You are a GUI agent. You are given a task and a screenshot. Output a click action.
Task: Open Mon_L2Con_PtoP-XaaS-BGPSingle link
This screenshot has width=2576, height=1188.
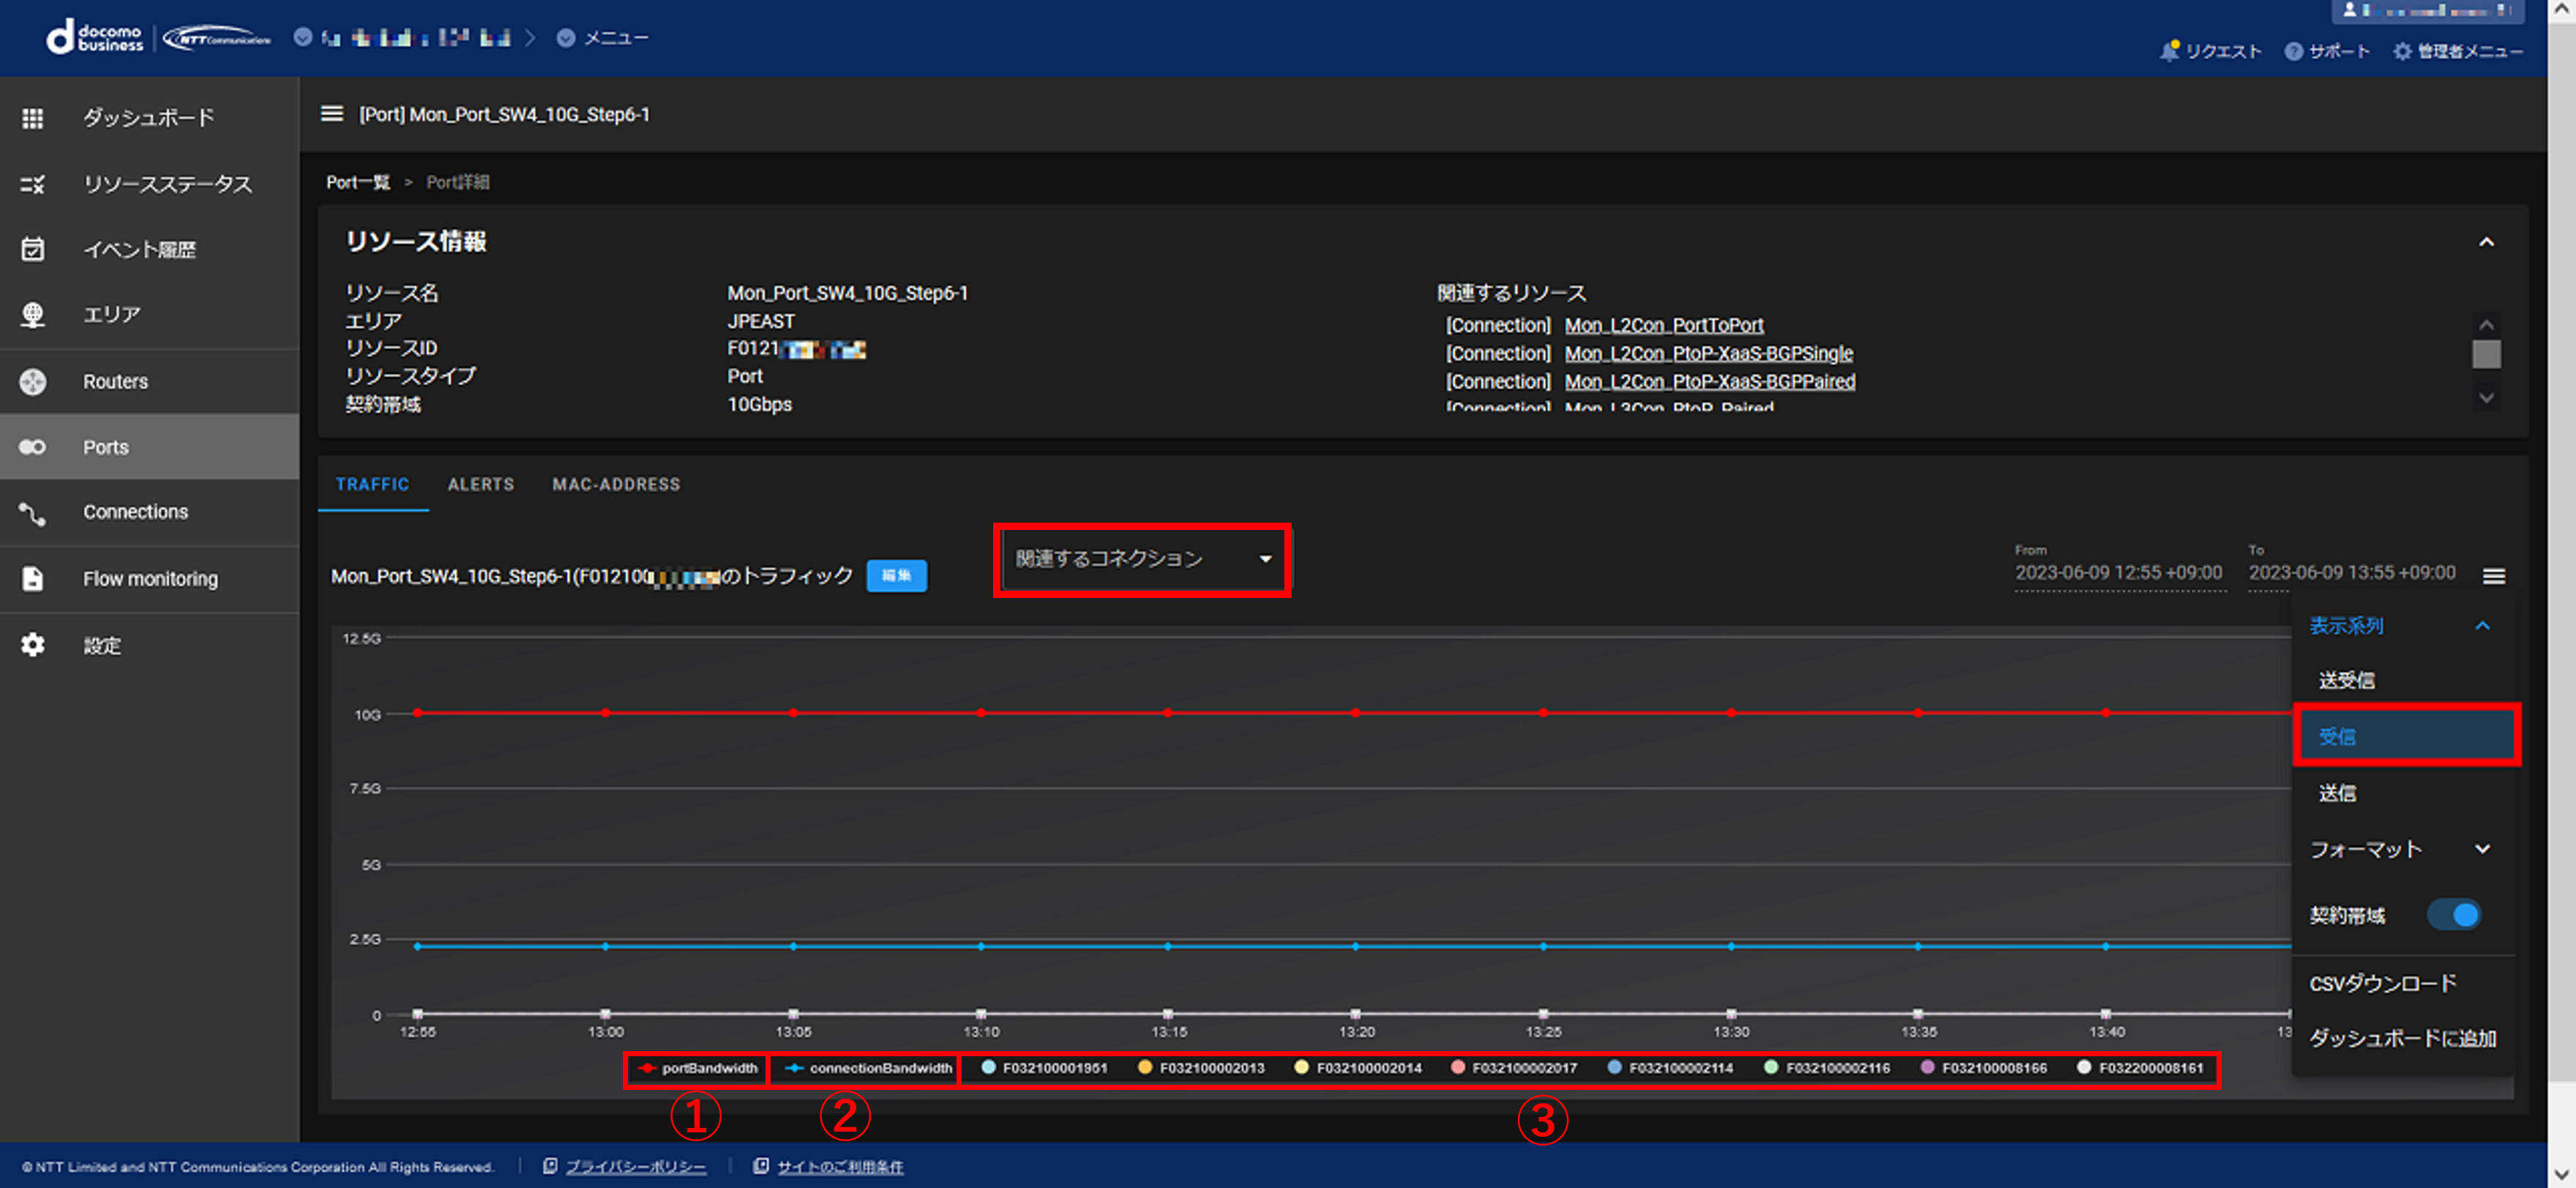pos(1709,353)
